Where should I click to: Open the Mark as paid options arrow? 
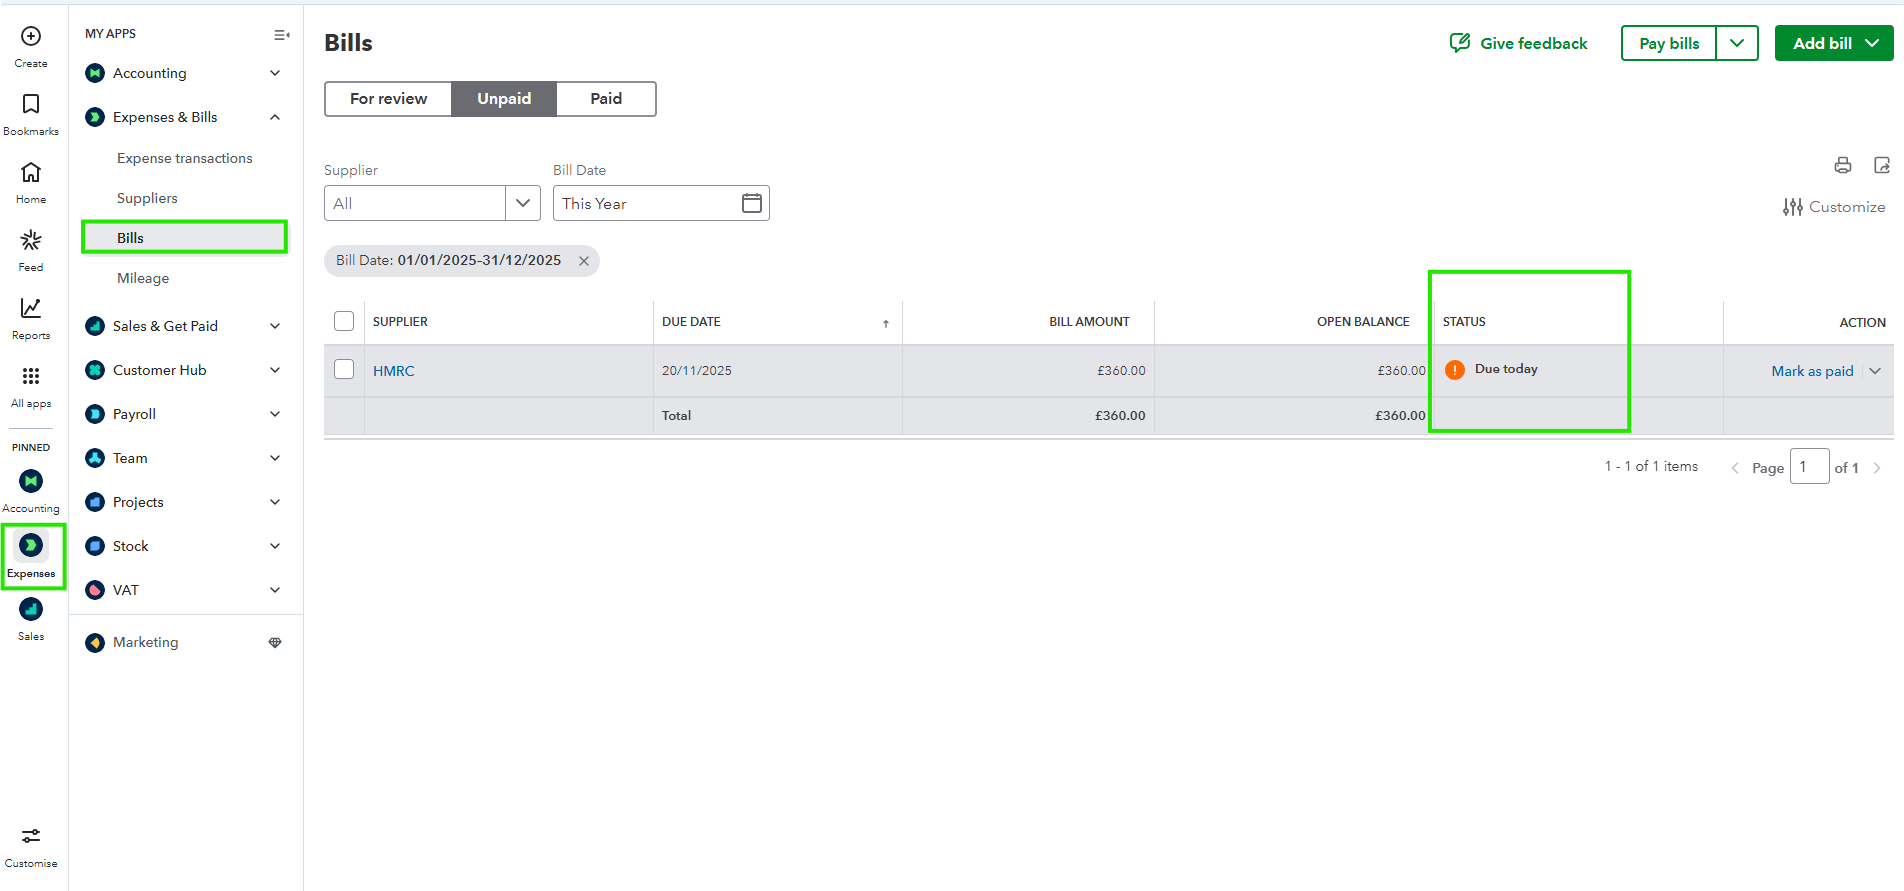1875,371
